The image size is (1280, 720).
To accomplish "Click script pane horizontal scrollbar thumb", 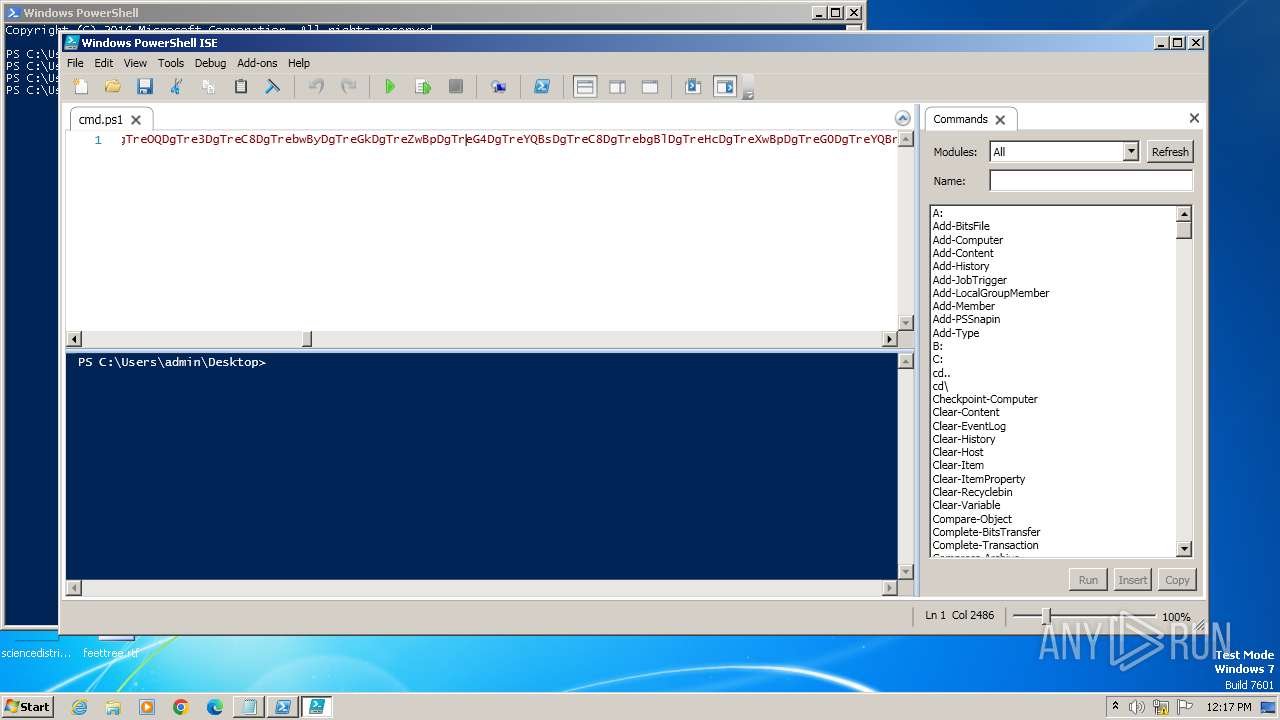I will pyautogui.click(x=307, y=339).
